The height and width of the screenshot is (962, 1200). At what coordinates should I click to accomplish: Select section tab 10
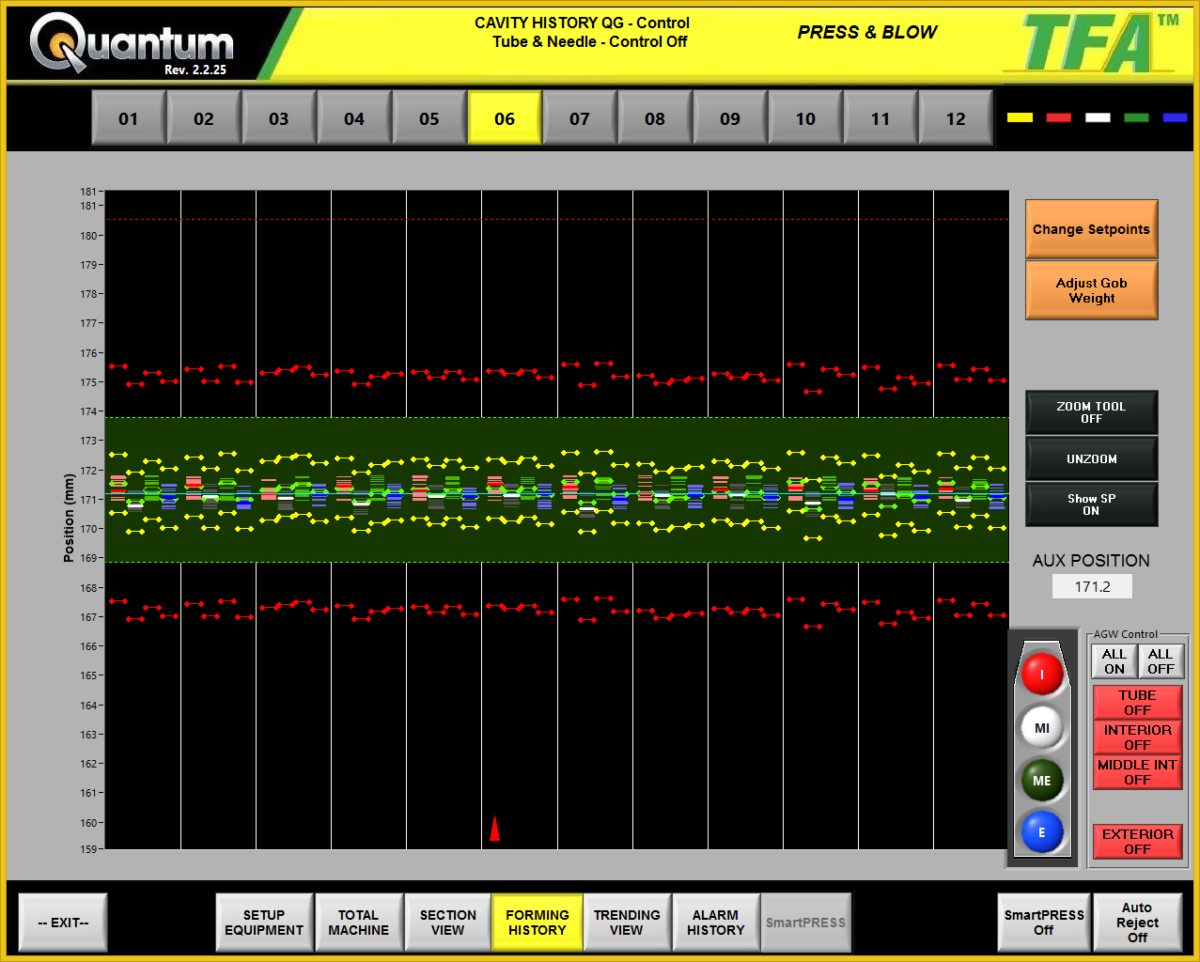805,118
